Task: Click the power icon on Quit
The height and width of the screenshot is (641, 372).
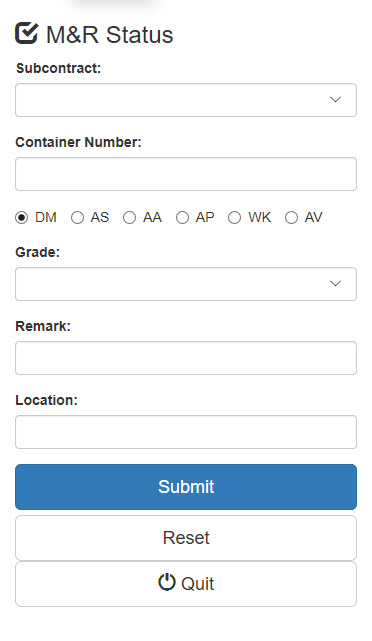Action: pyautogui.click(x=167, y=582)
